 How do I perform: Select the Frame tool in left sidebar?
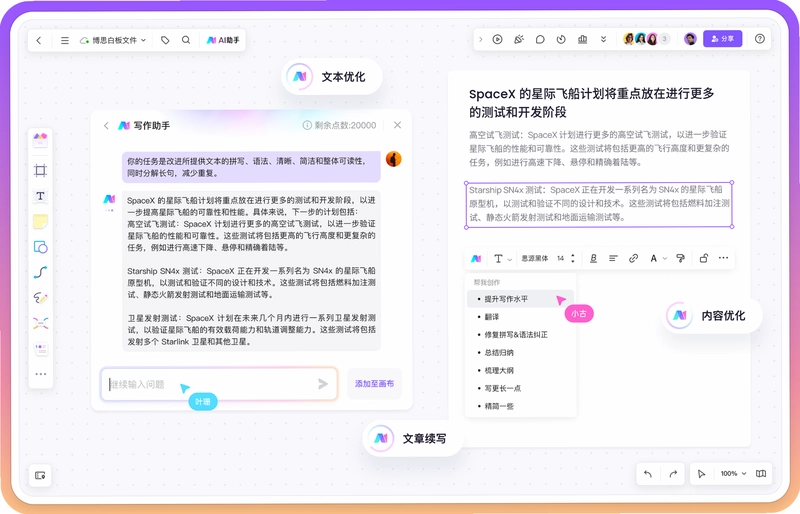[40, 170]
